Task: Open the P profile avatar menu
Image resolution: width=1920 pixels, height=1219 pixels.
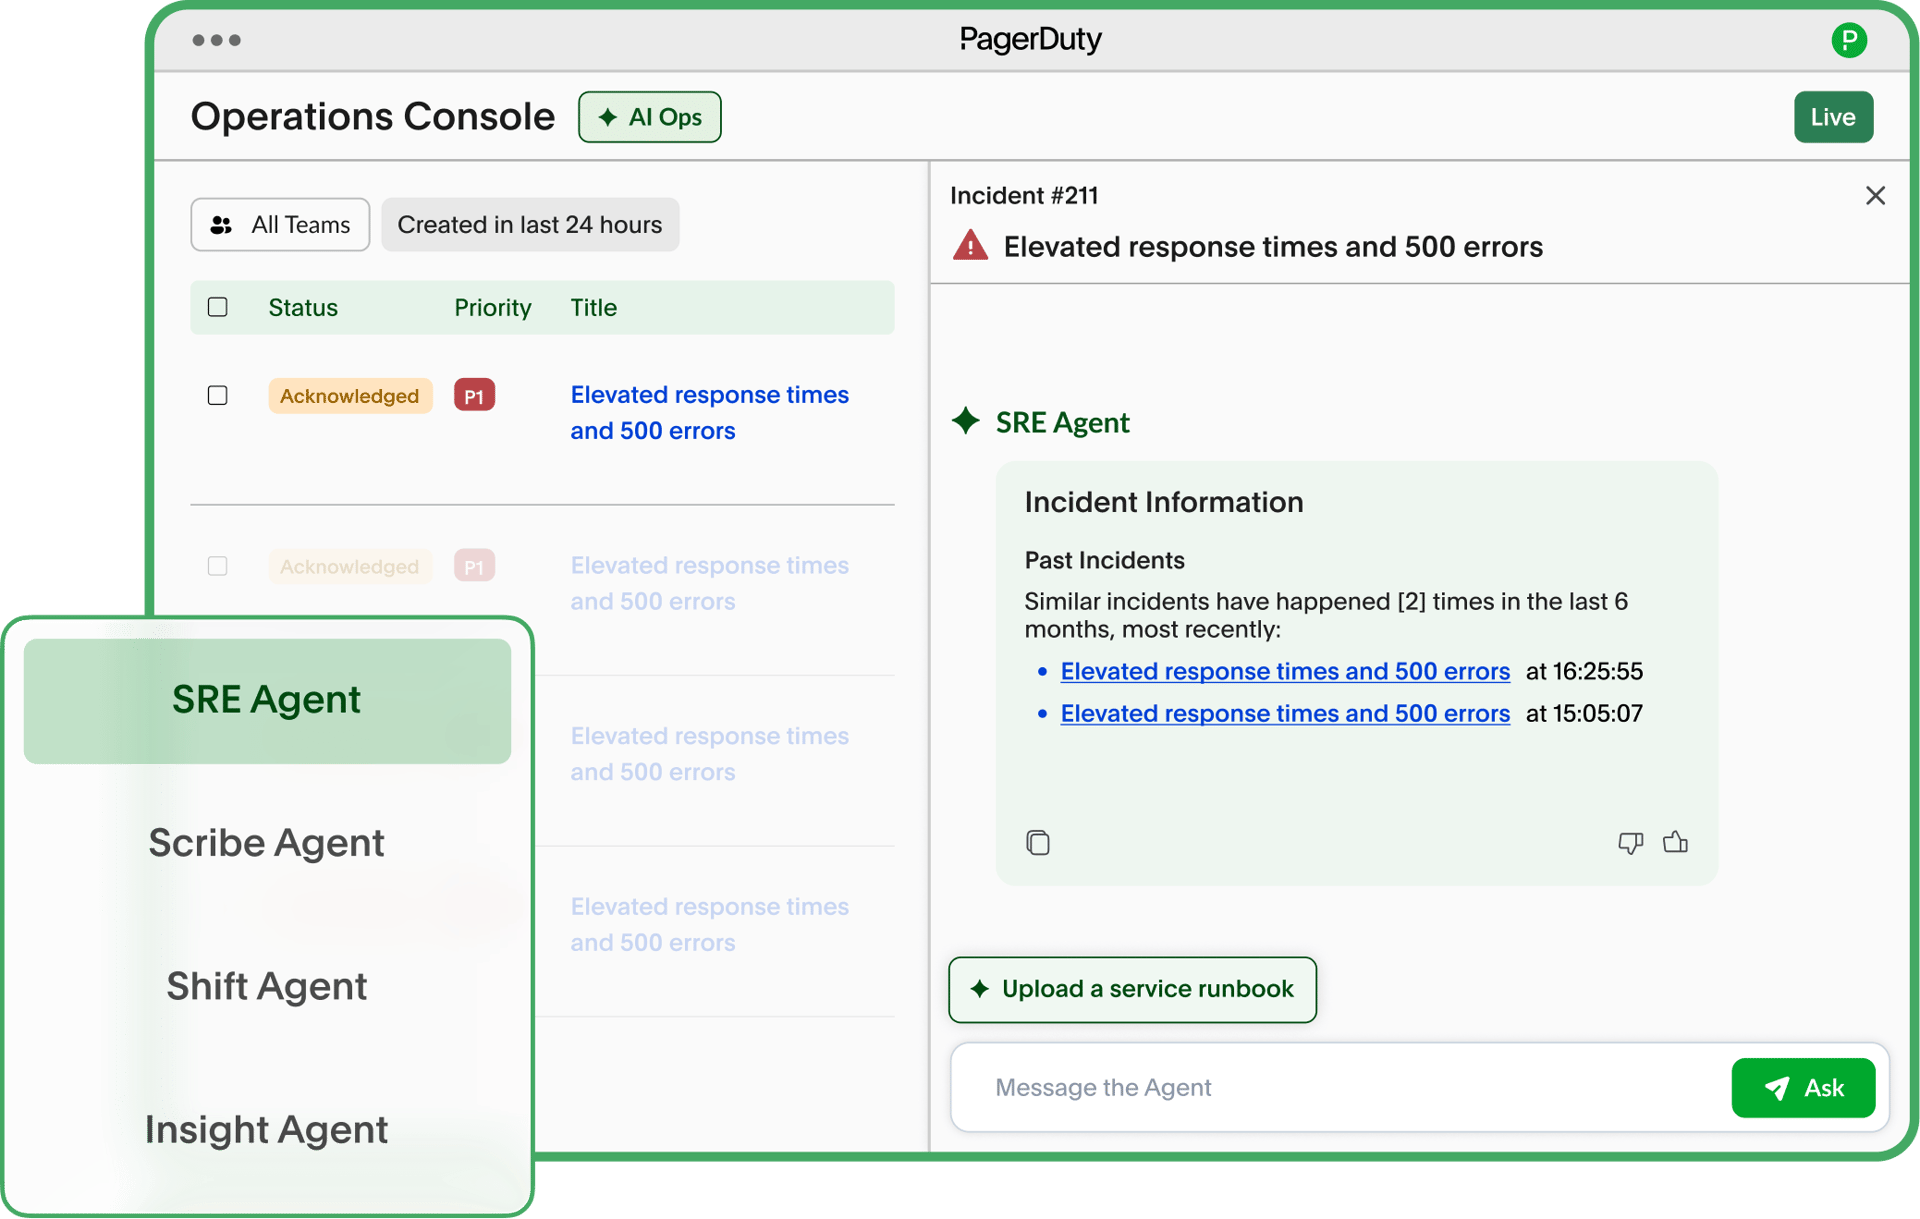Action: point(1849,40)
